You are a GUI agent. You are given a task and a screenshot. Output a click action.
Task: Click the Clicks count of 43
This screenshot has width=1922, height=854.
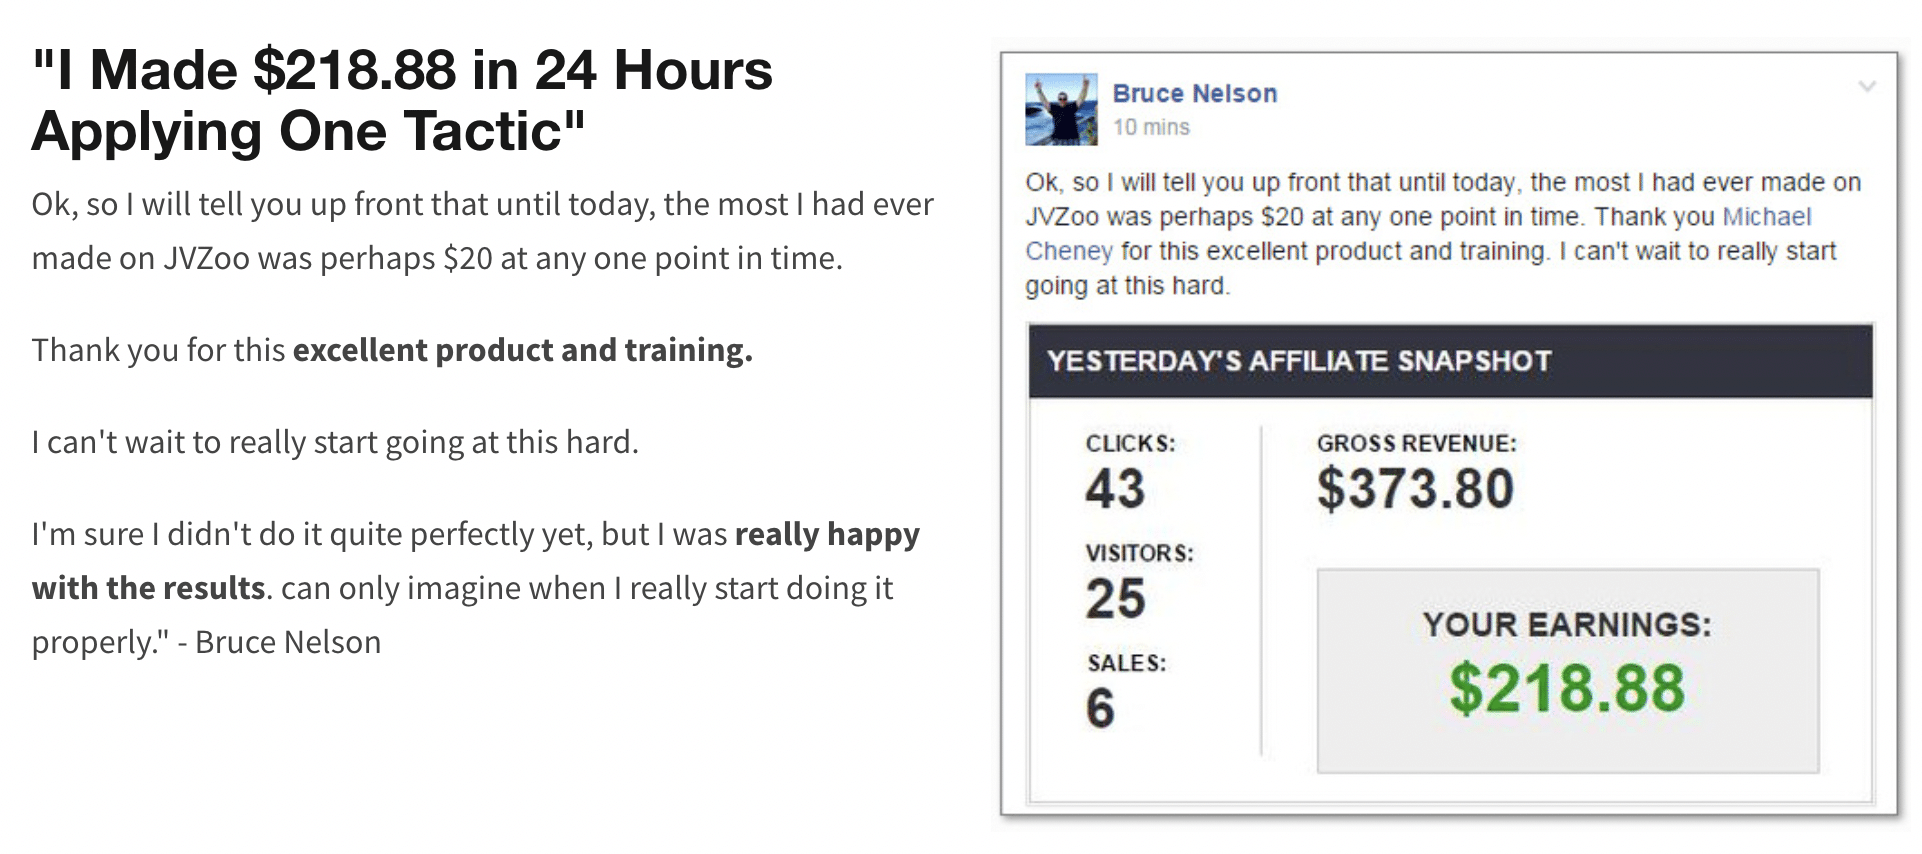point(1115,489)
